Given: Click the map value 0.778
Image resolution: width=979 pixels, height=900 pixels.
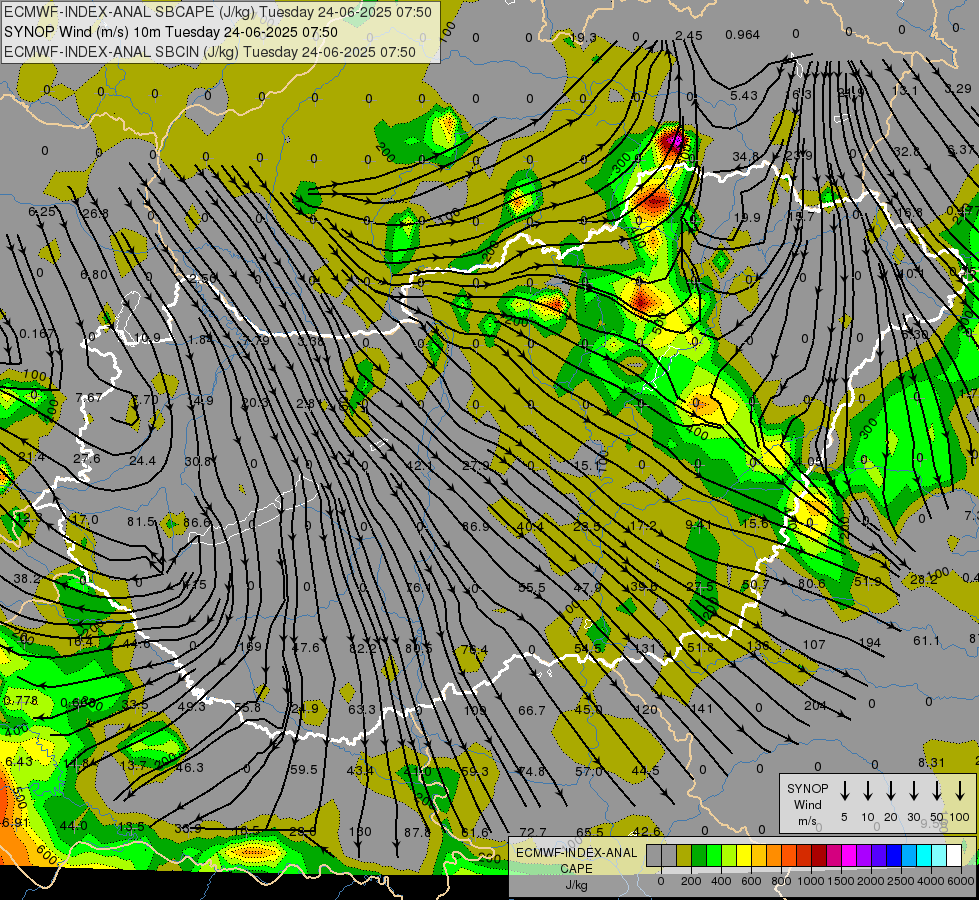Looking at the screenshot, I should (x=21, y=701).
